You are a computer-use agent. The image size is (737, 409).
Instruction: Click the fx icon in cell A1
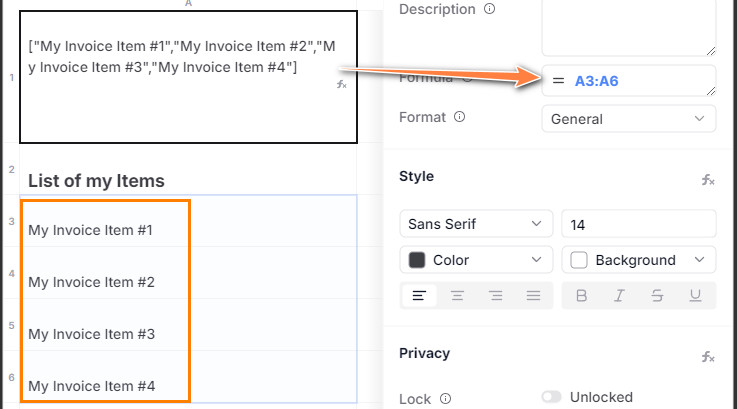(x=342, y=85)
